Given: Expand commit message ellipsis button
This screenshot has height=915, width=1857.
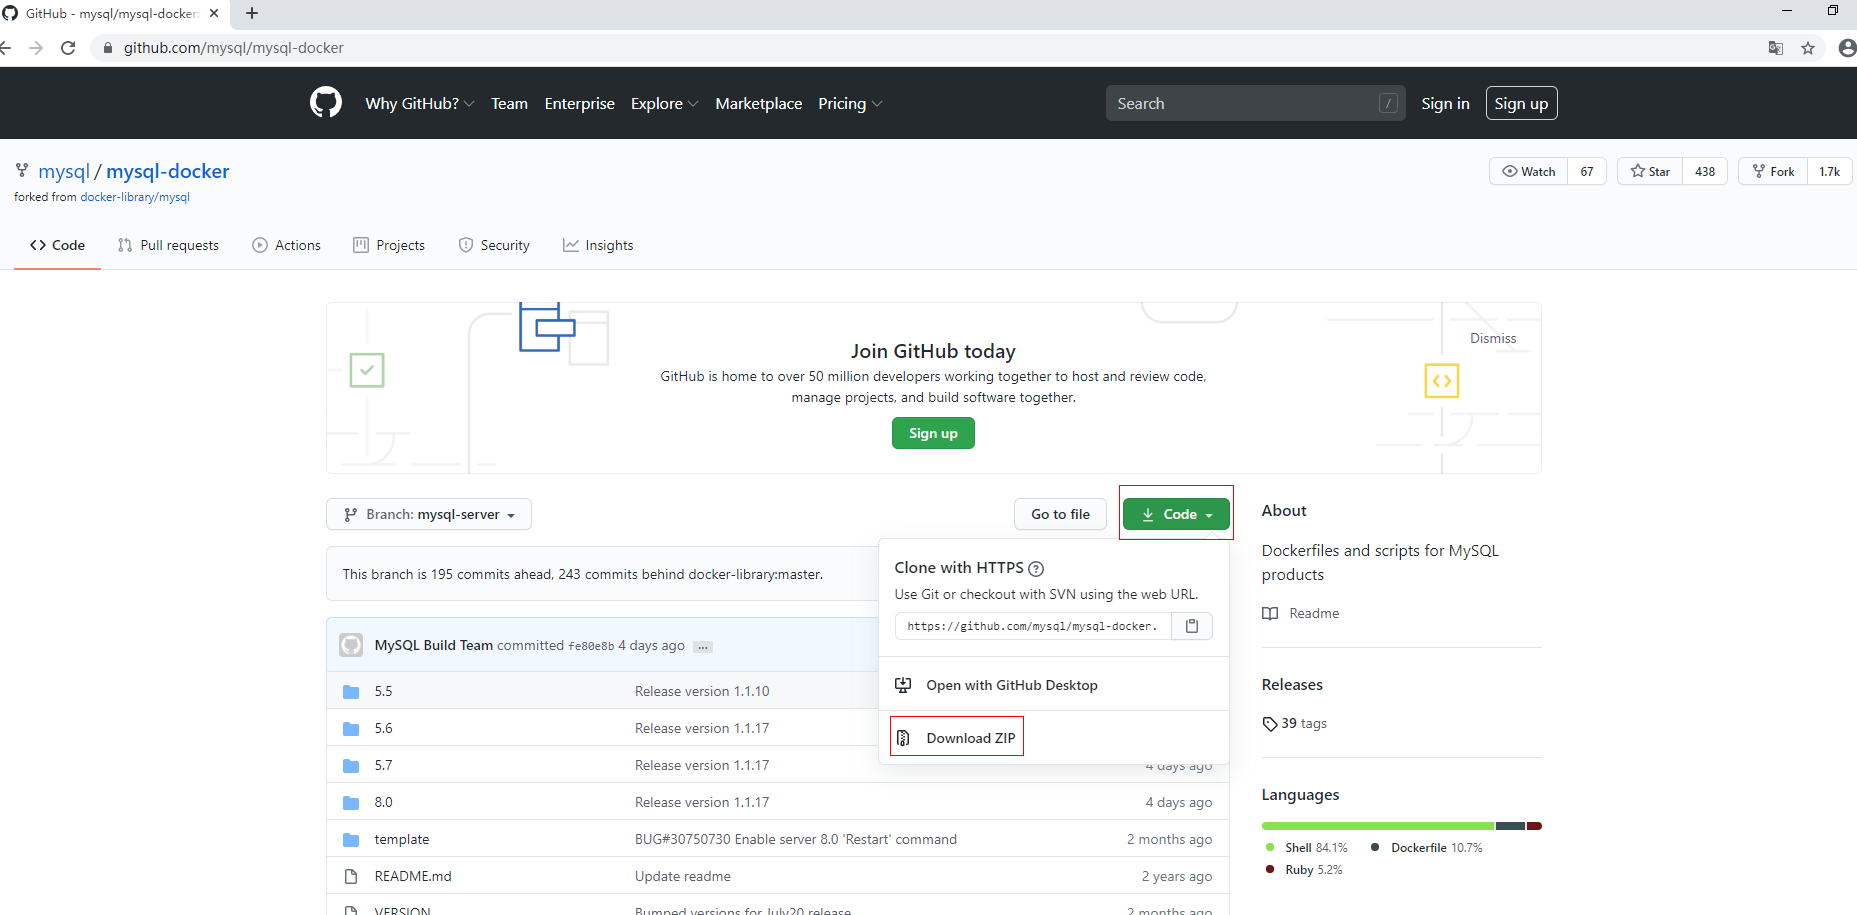Looking at the screenshot, I should (703, 647).
